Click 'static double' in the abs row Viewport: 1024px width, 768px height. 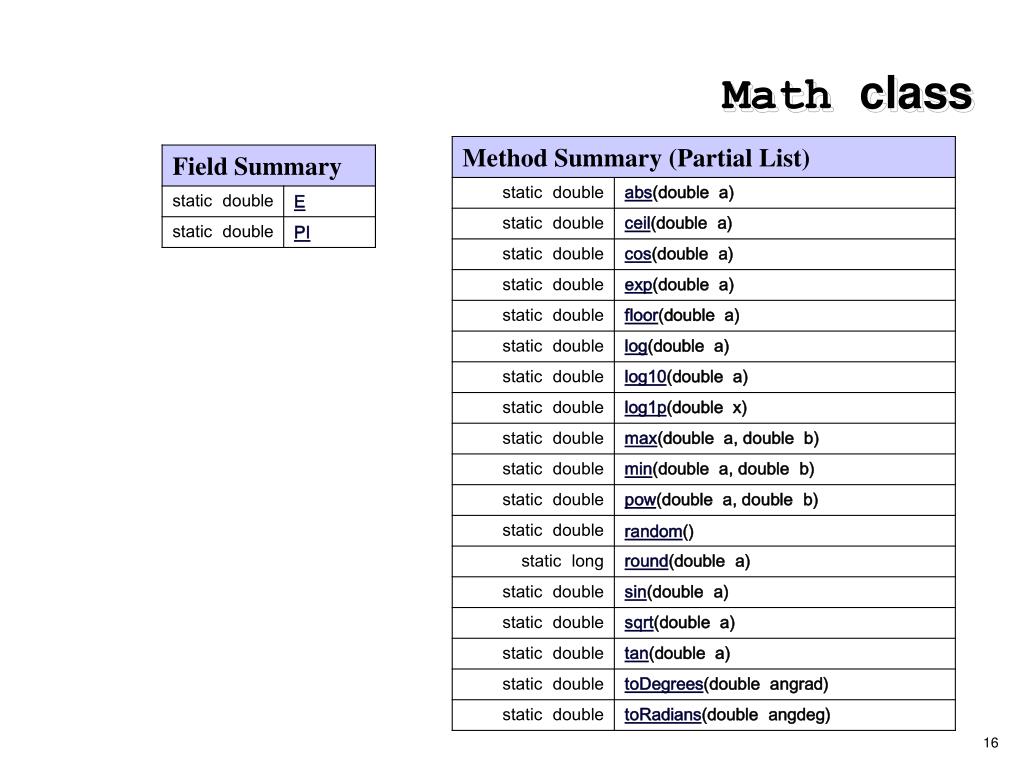(553, 193)
